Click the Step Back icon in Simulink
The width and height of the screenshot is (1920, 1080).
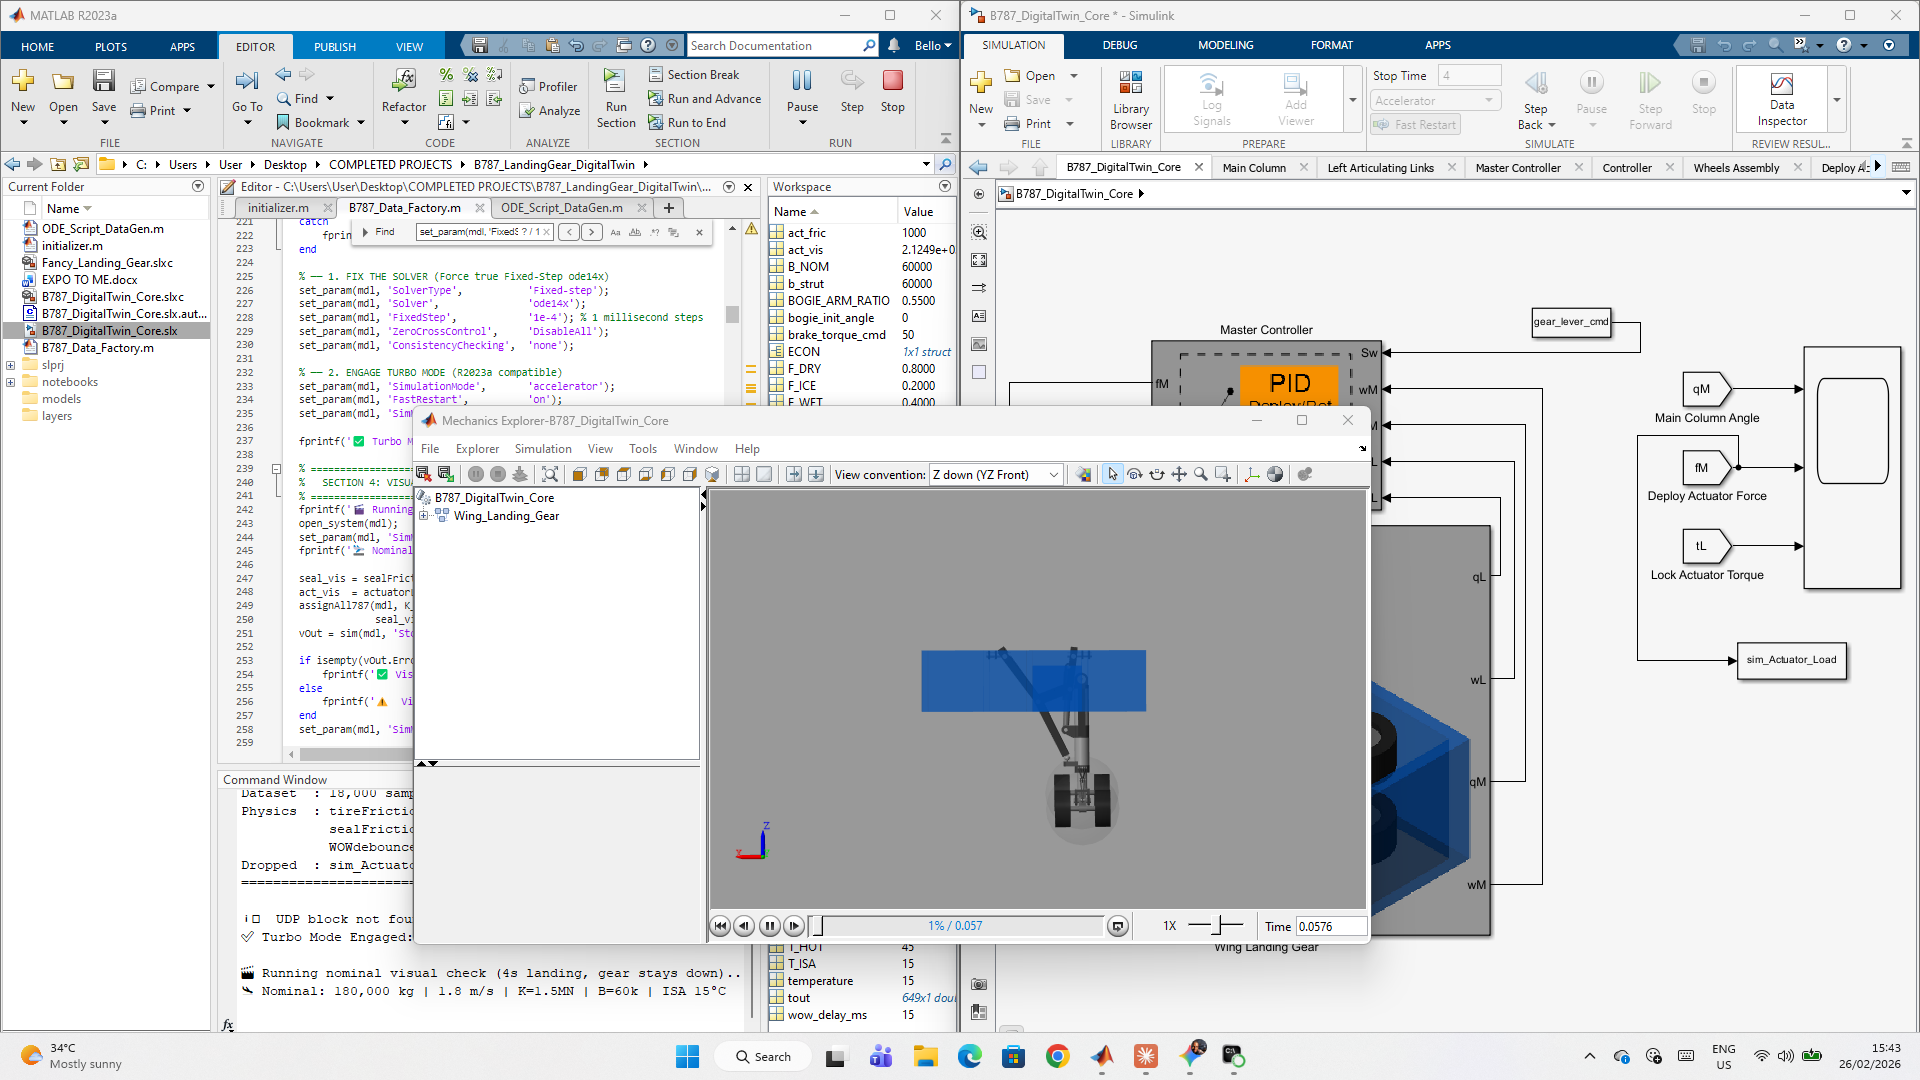1536,83
